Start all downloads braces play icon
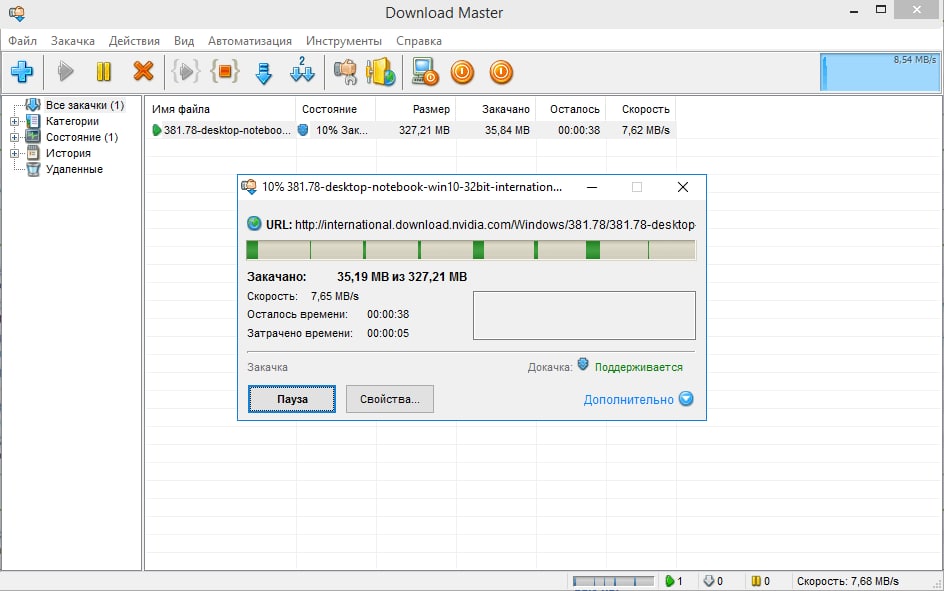The height and width of the screenshot is (591, 944). [x=185, y=72]
